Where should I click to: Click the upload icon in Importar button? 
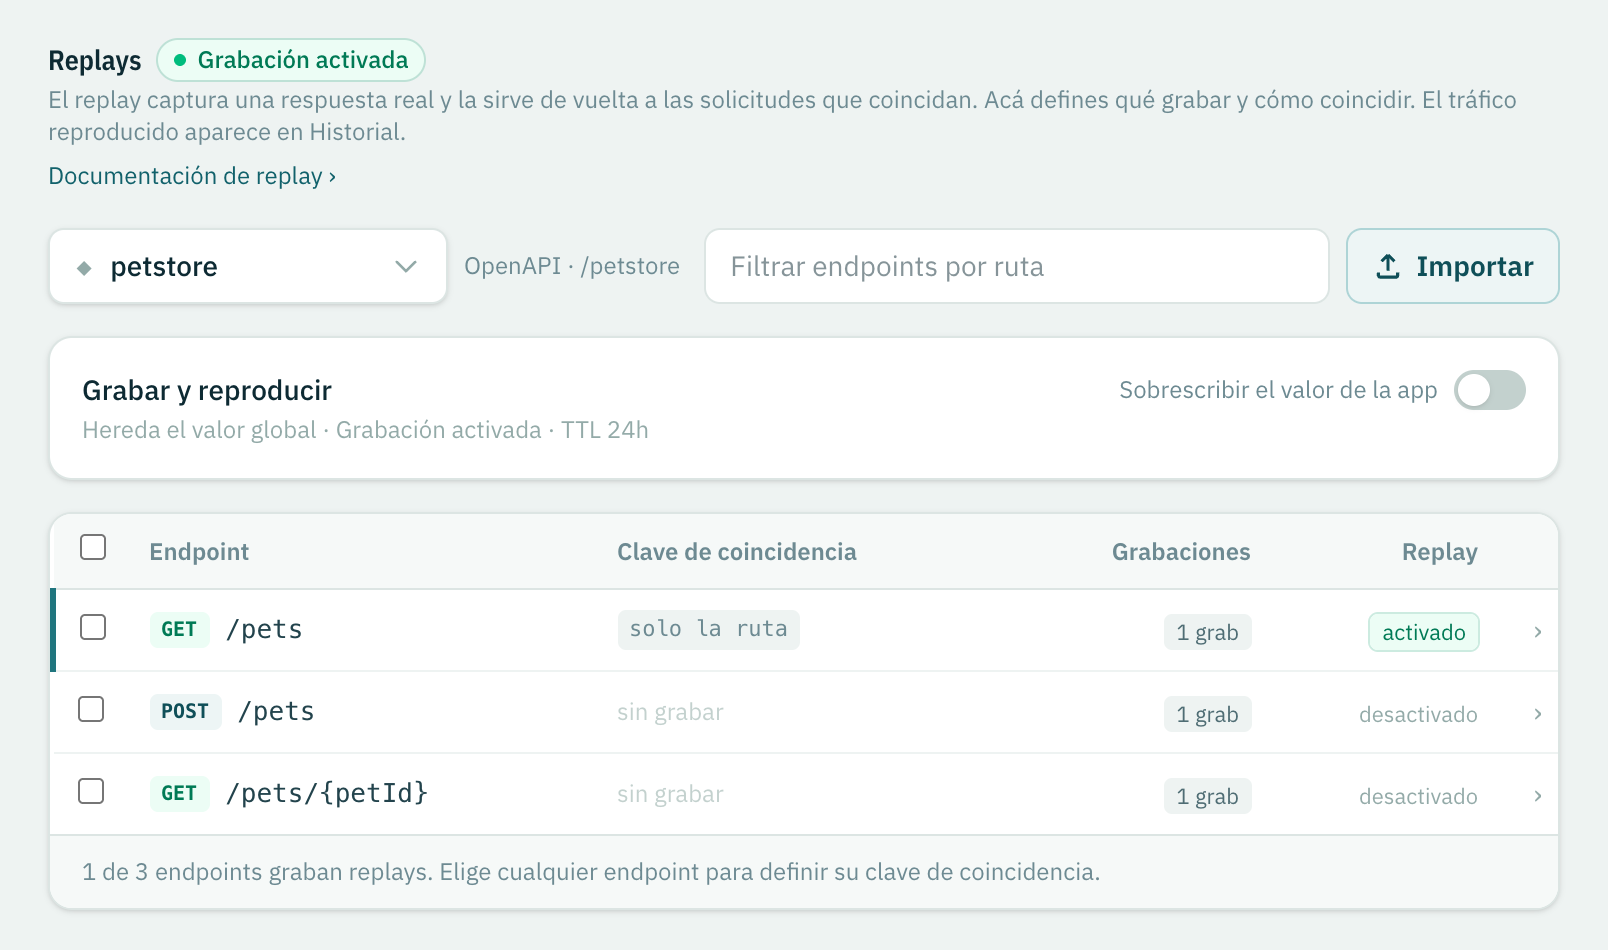coord(1388,266)
